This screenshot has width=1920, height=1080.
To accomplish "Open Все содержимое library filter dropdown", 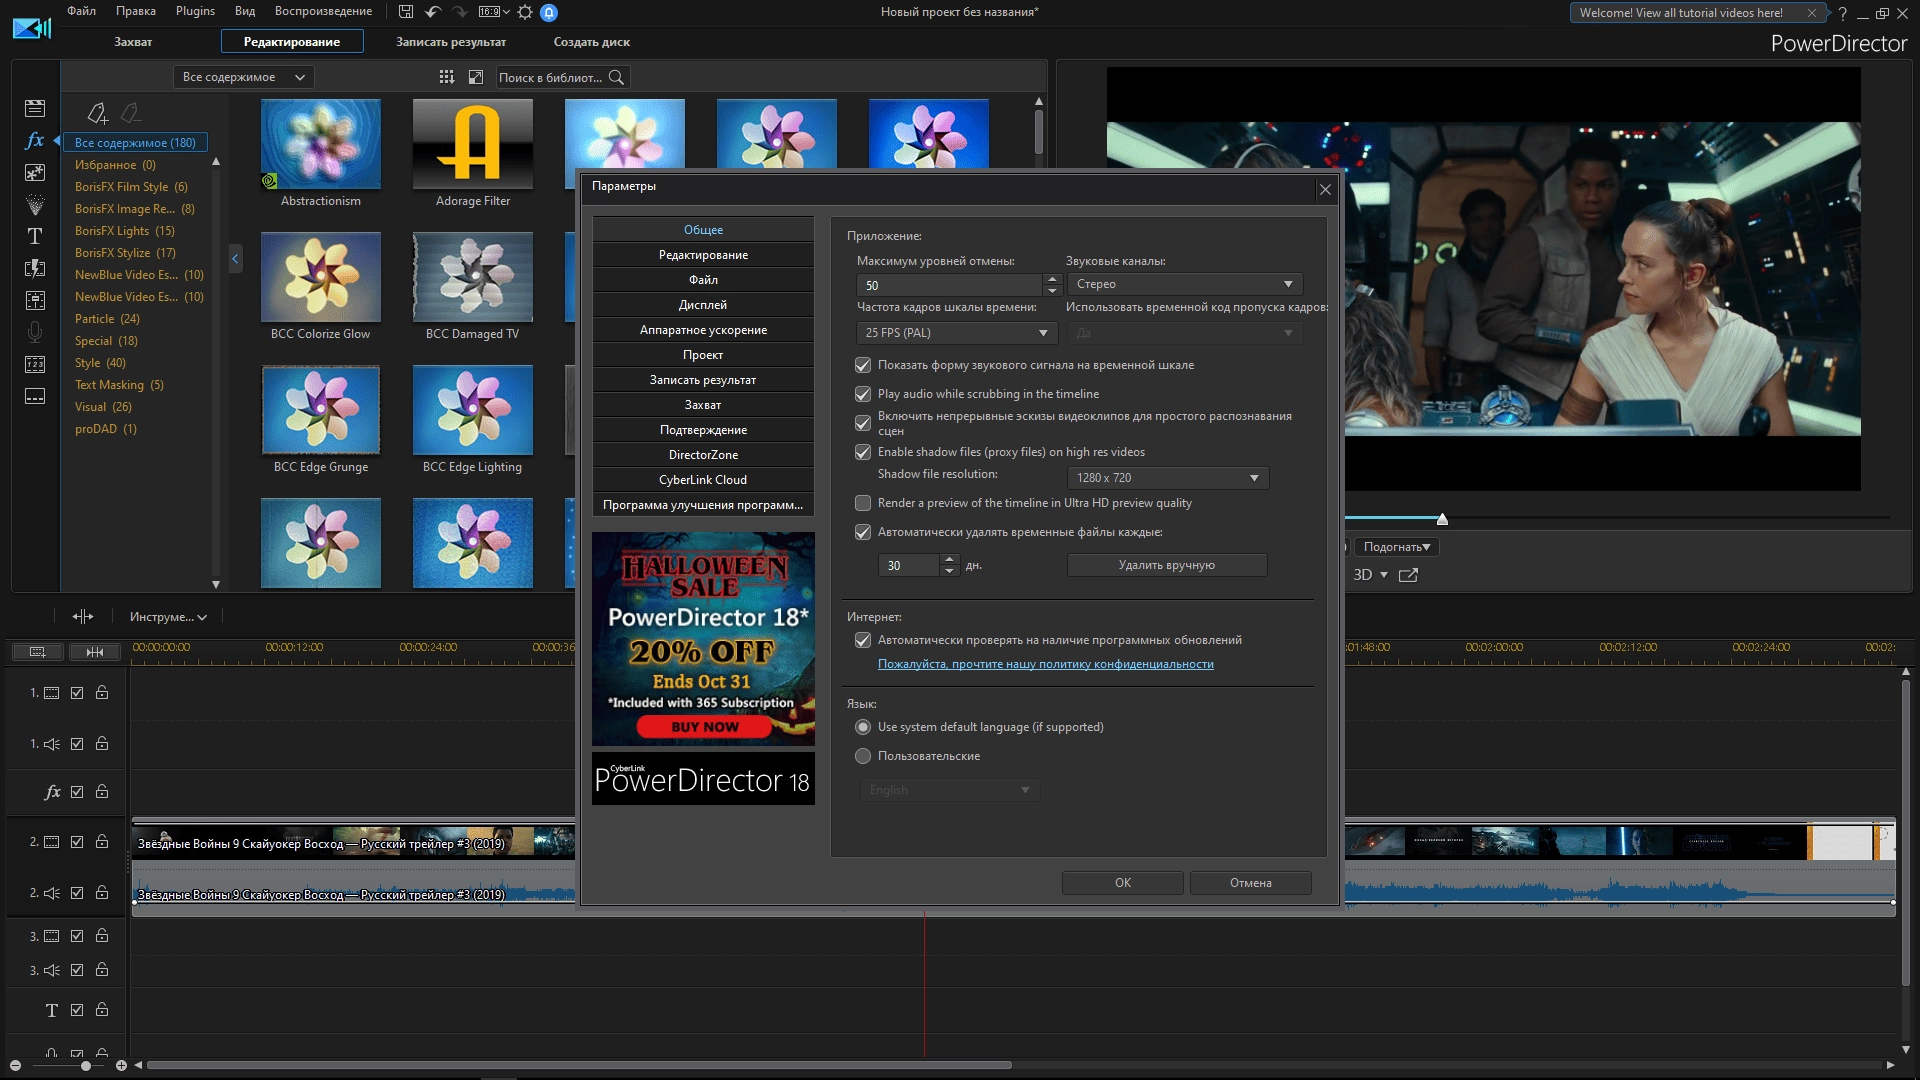I will point(243,77).
